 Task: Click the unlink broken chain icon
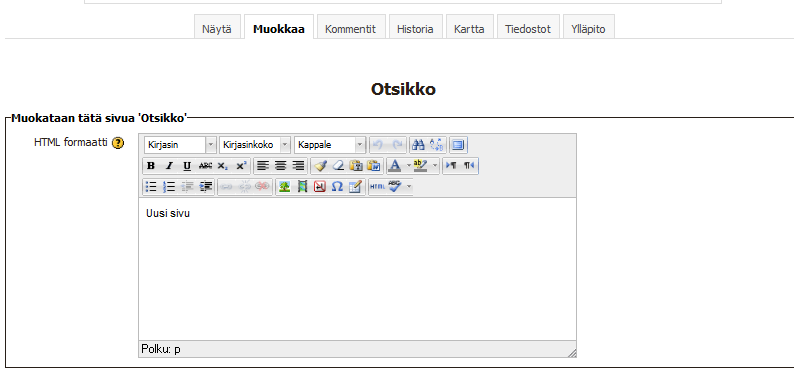(244, 187)
